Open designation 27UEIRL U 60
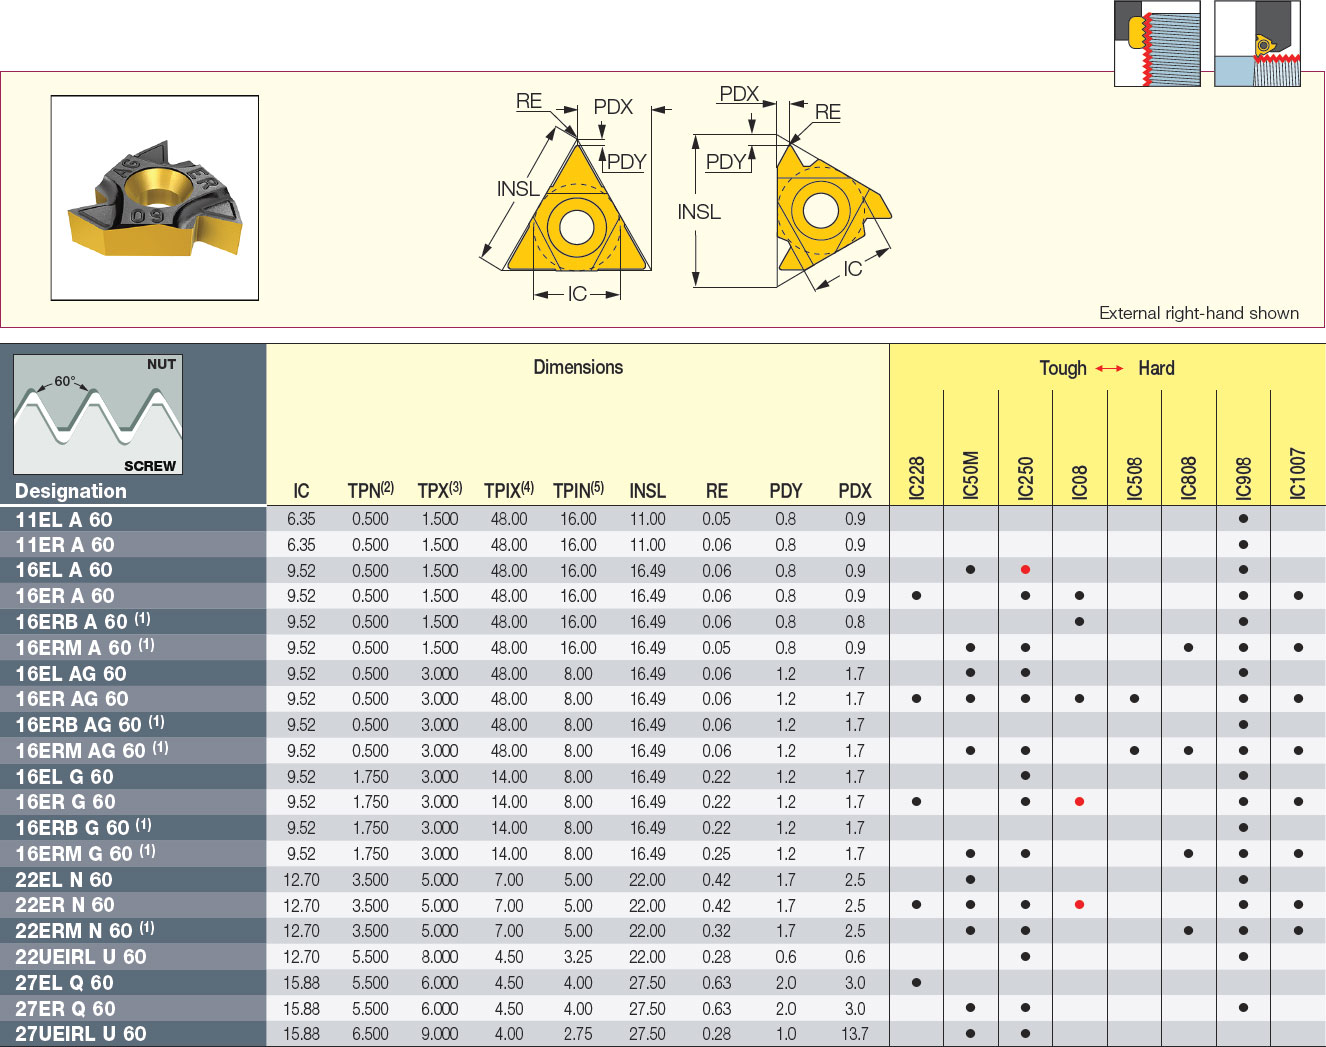Screen dimensions: 1326x1047 (81, 1034)
